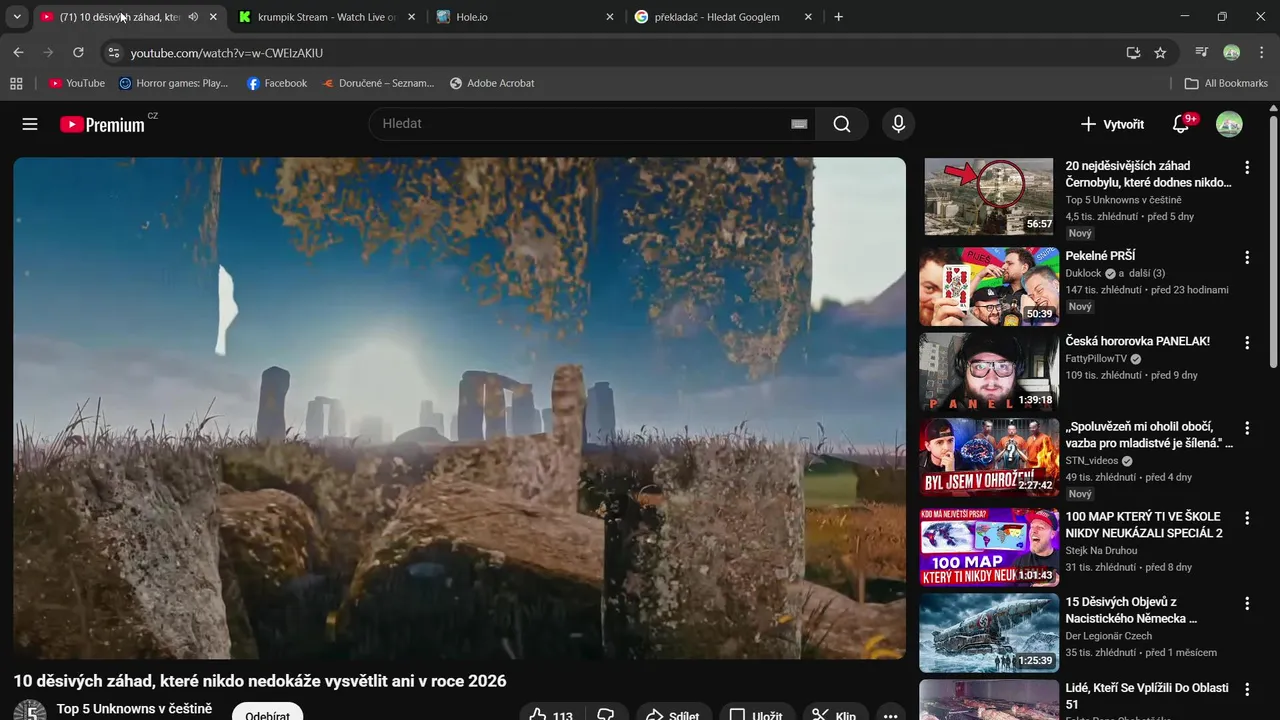1280x720 pixels.
Task: Share the video via Sdílet
Action: tap(672, 715)
